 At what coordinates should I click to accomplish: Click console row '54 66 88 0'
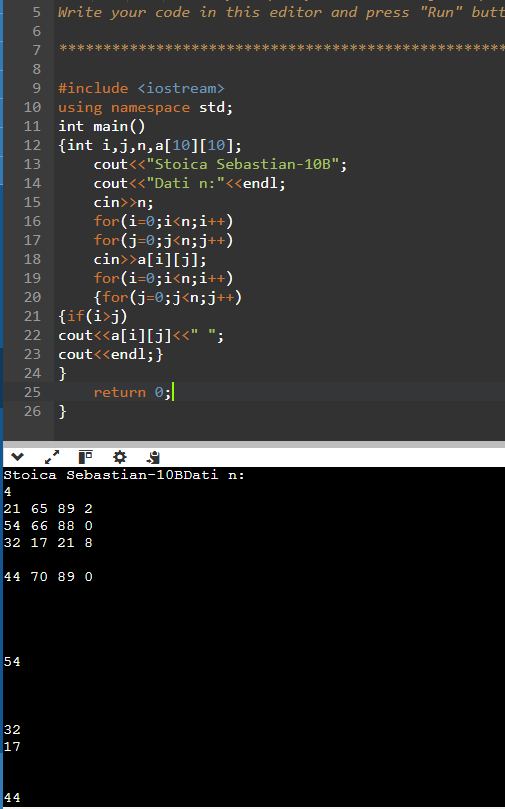48,526
